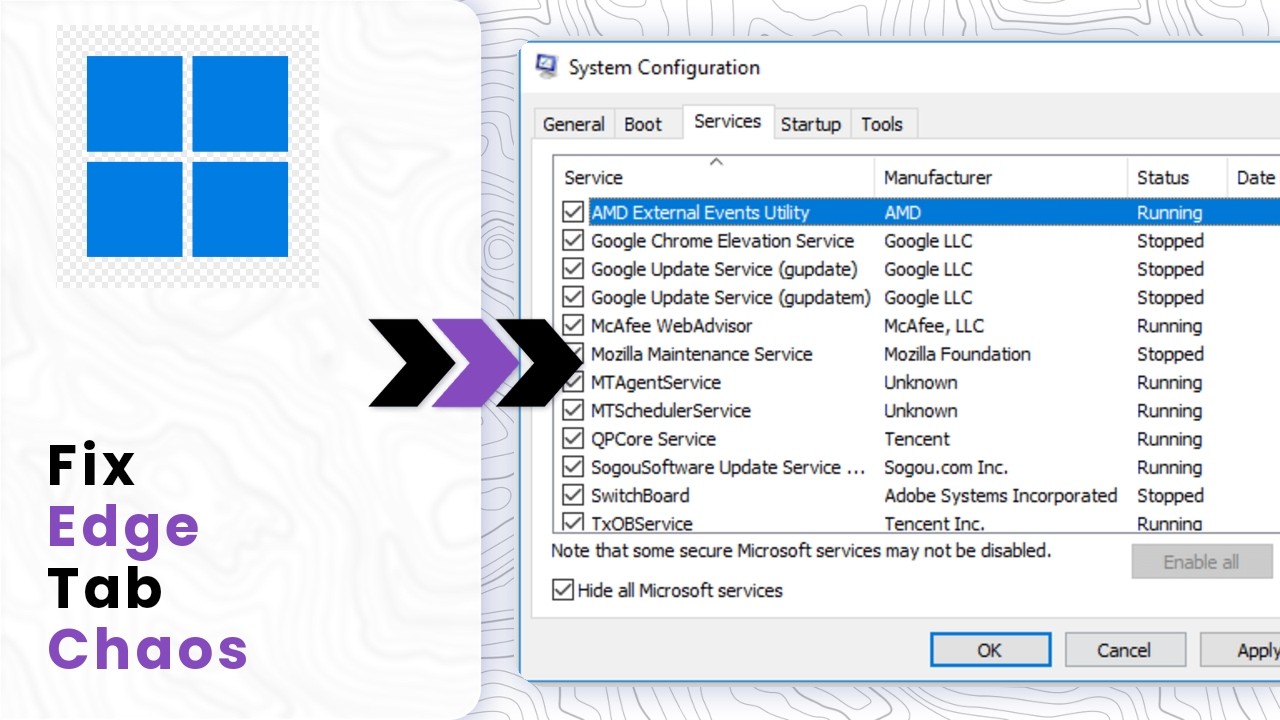Toggle Hide all Microsoft services checkbox
This screenshot has width=1280, height=720.
click(x=564, y=590)
